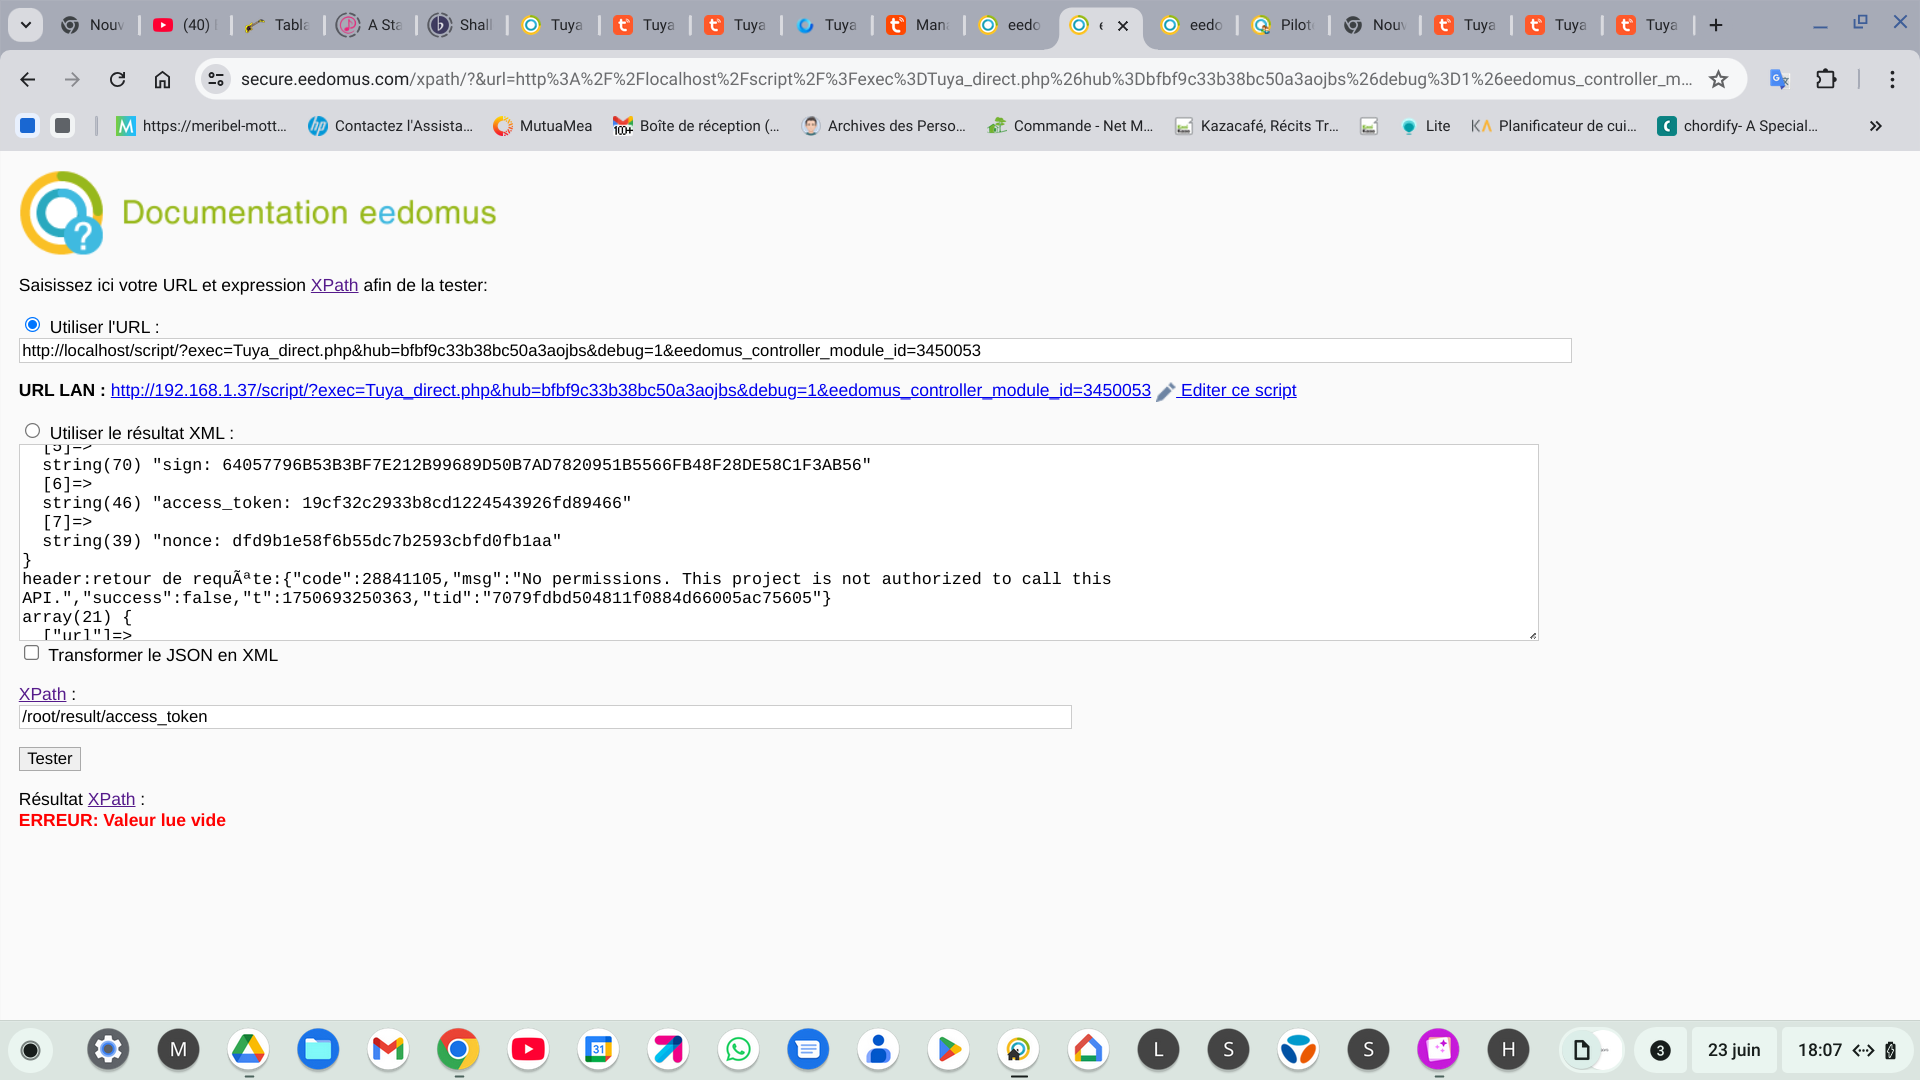Click the gray square bookmark icon
The height and width of the screenshot is (1080, 1920).
click(63, 125)
